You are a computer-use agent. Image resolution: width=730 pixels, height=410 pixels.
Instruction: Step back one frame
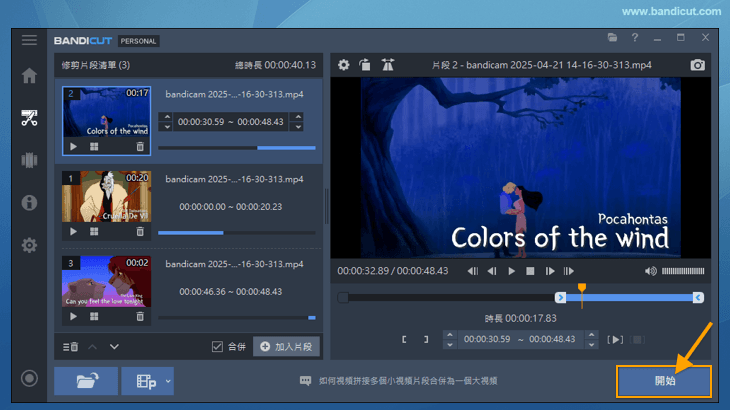tap(492, 271)
